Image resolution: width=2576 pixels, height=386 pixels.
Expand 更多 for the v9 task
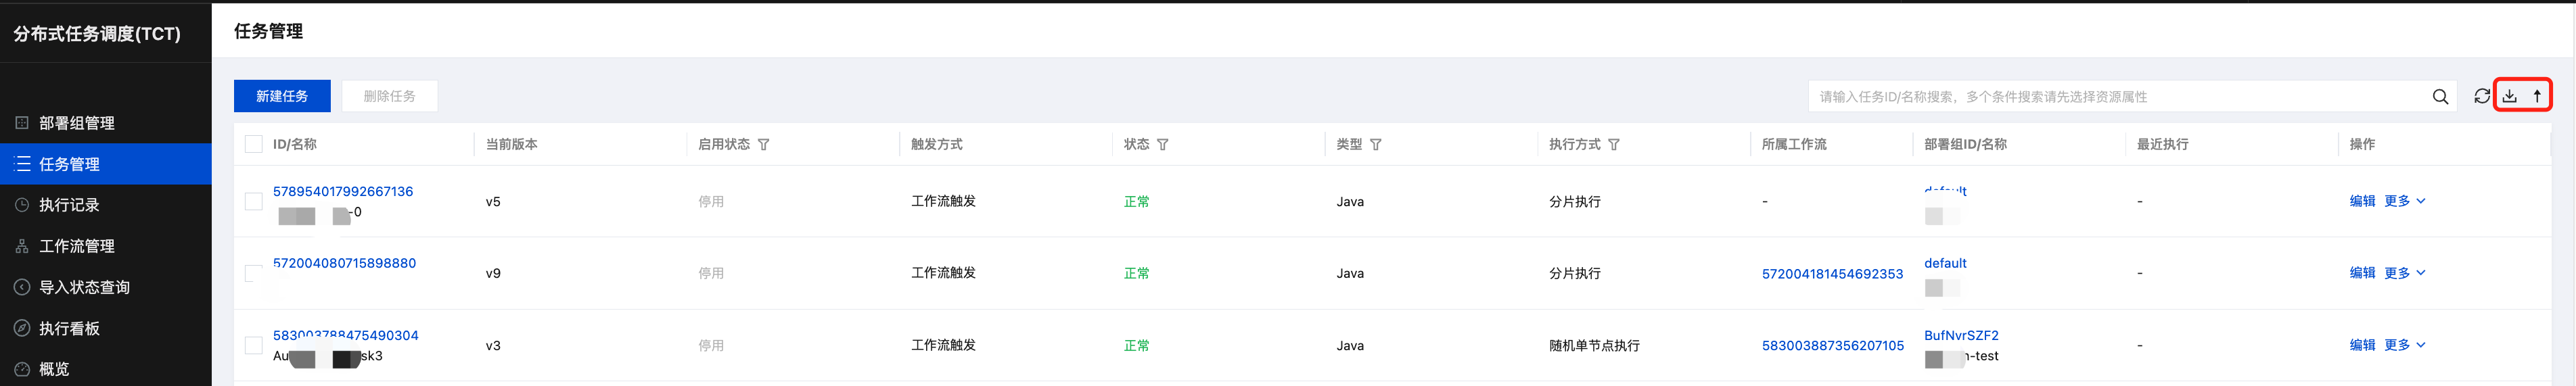pos(2405,273)
